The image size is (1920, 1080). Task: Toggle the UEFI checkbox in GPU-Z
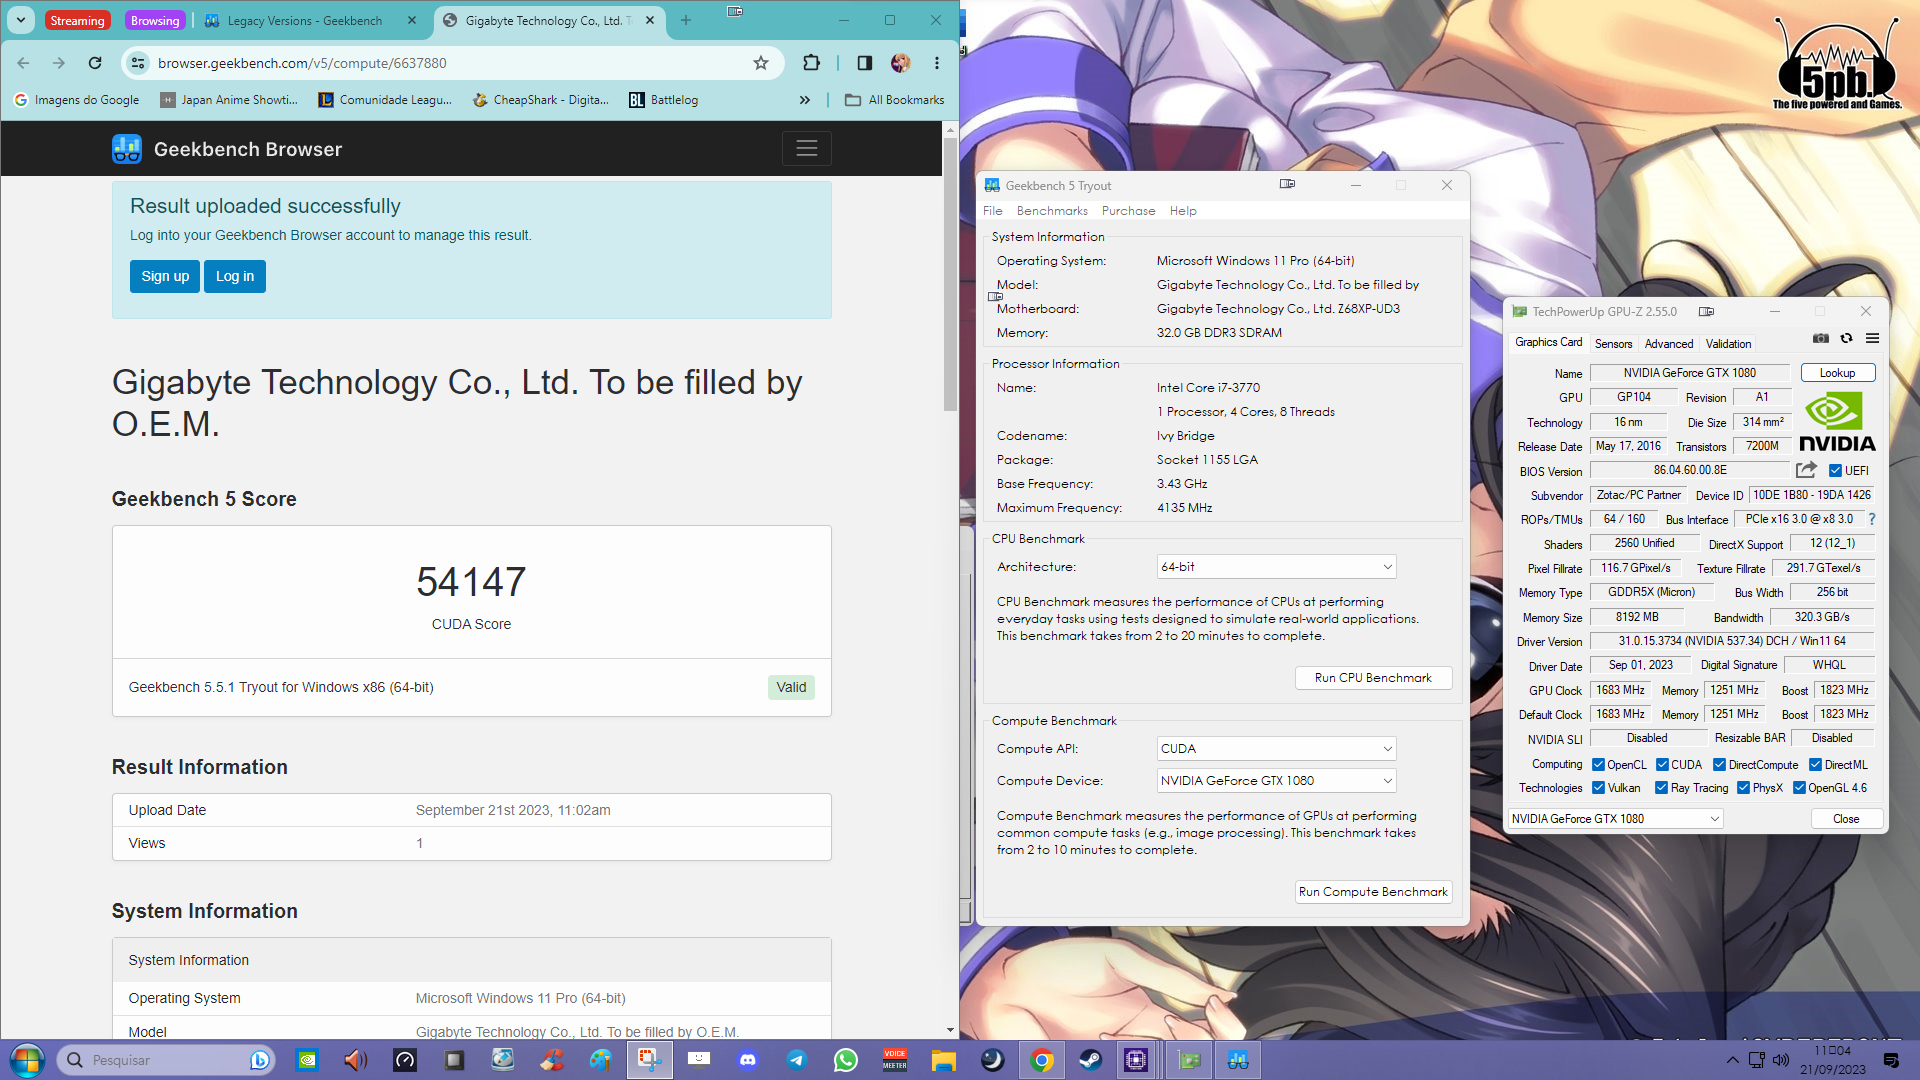click(x=1835, y=471)
